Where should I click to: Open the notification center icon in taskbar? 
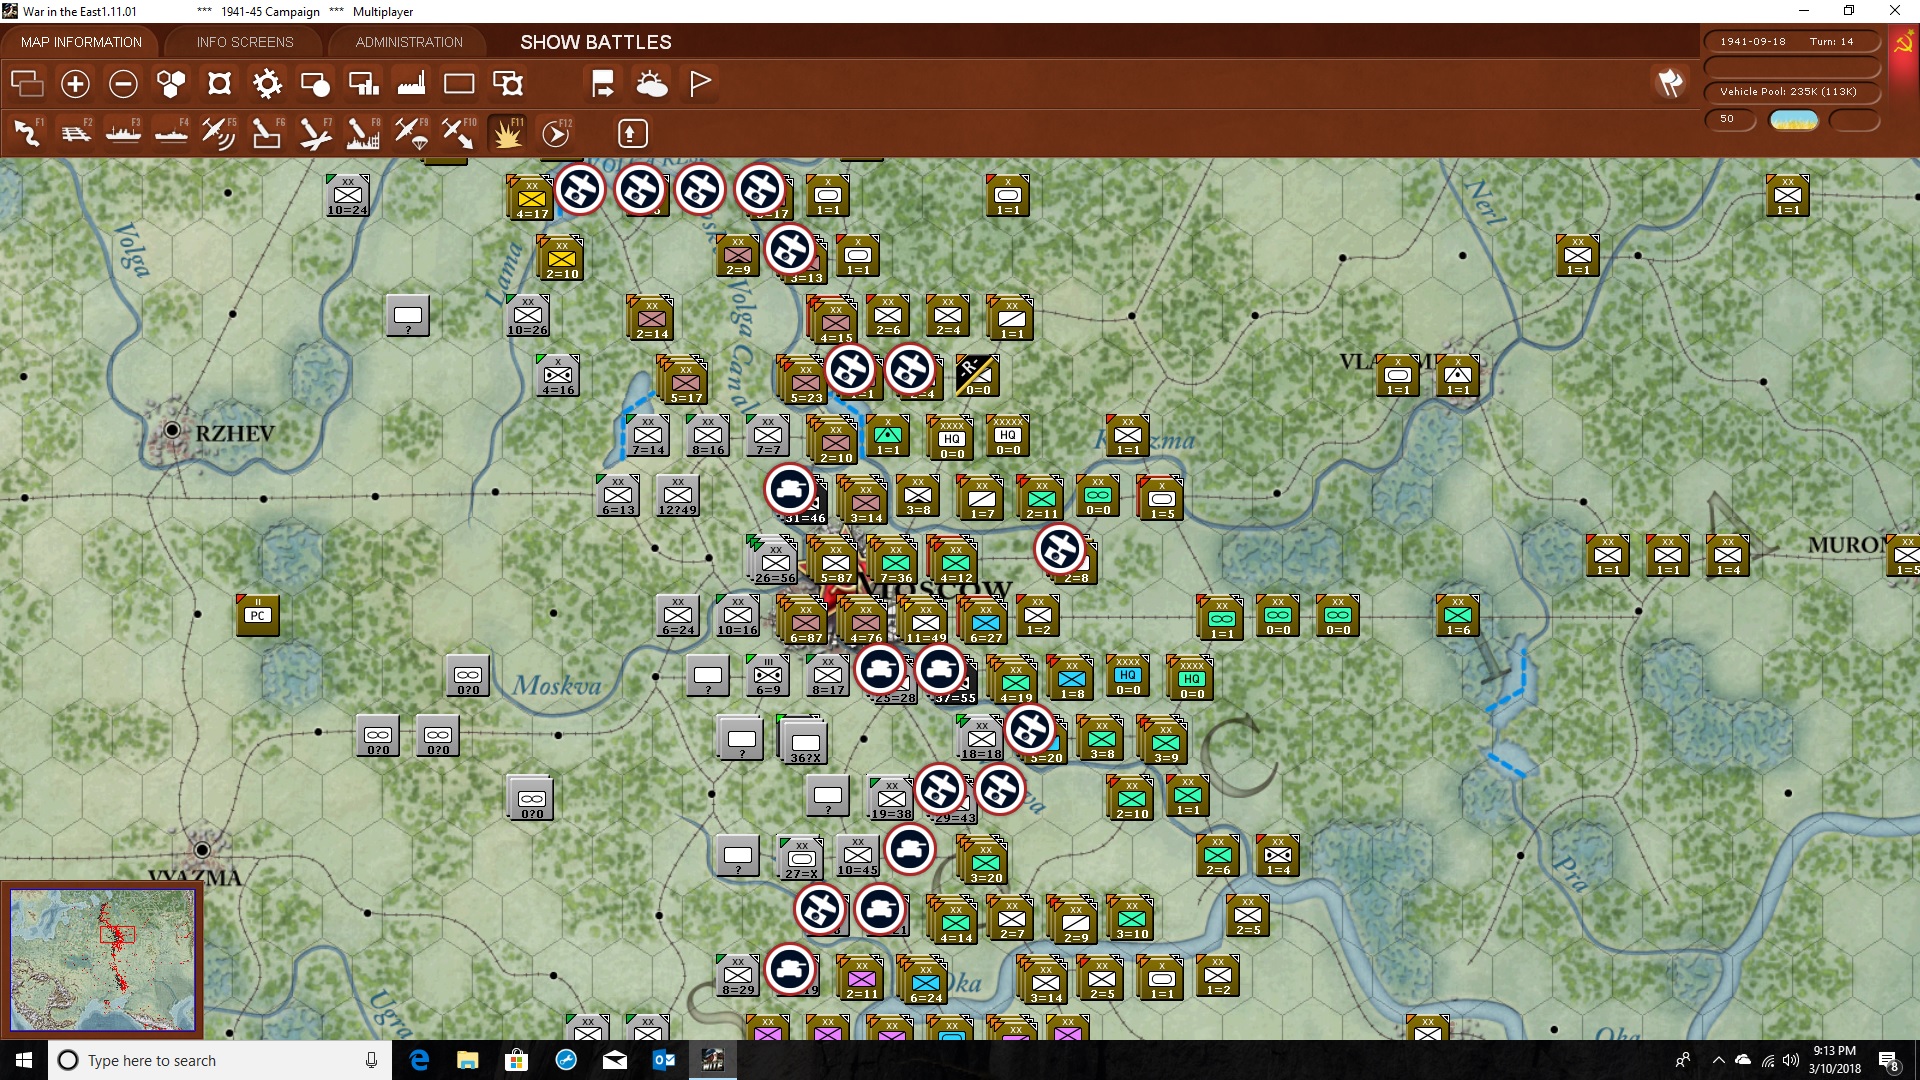(x=1888, y=1061)
